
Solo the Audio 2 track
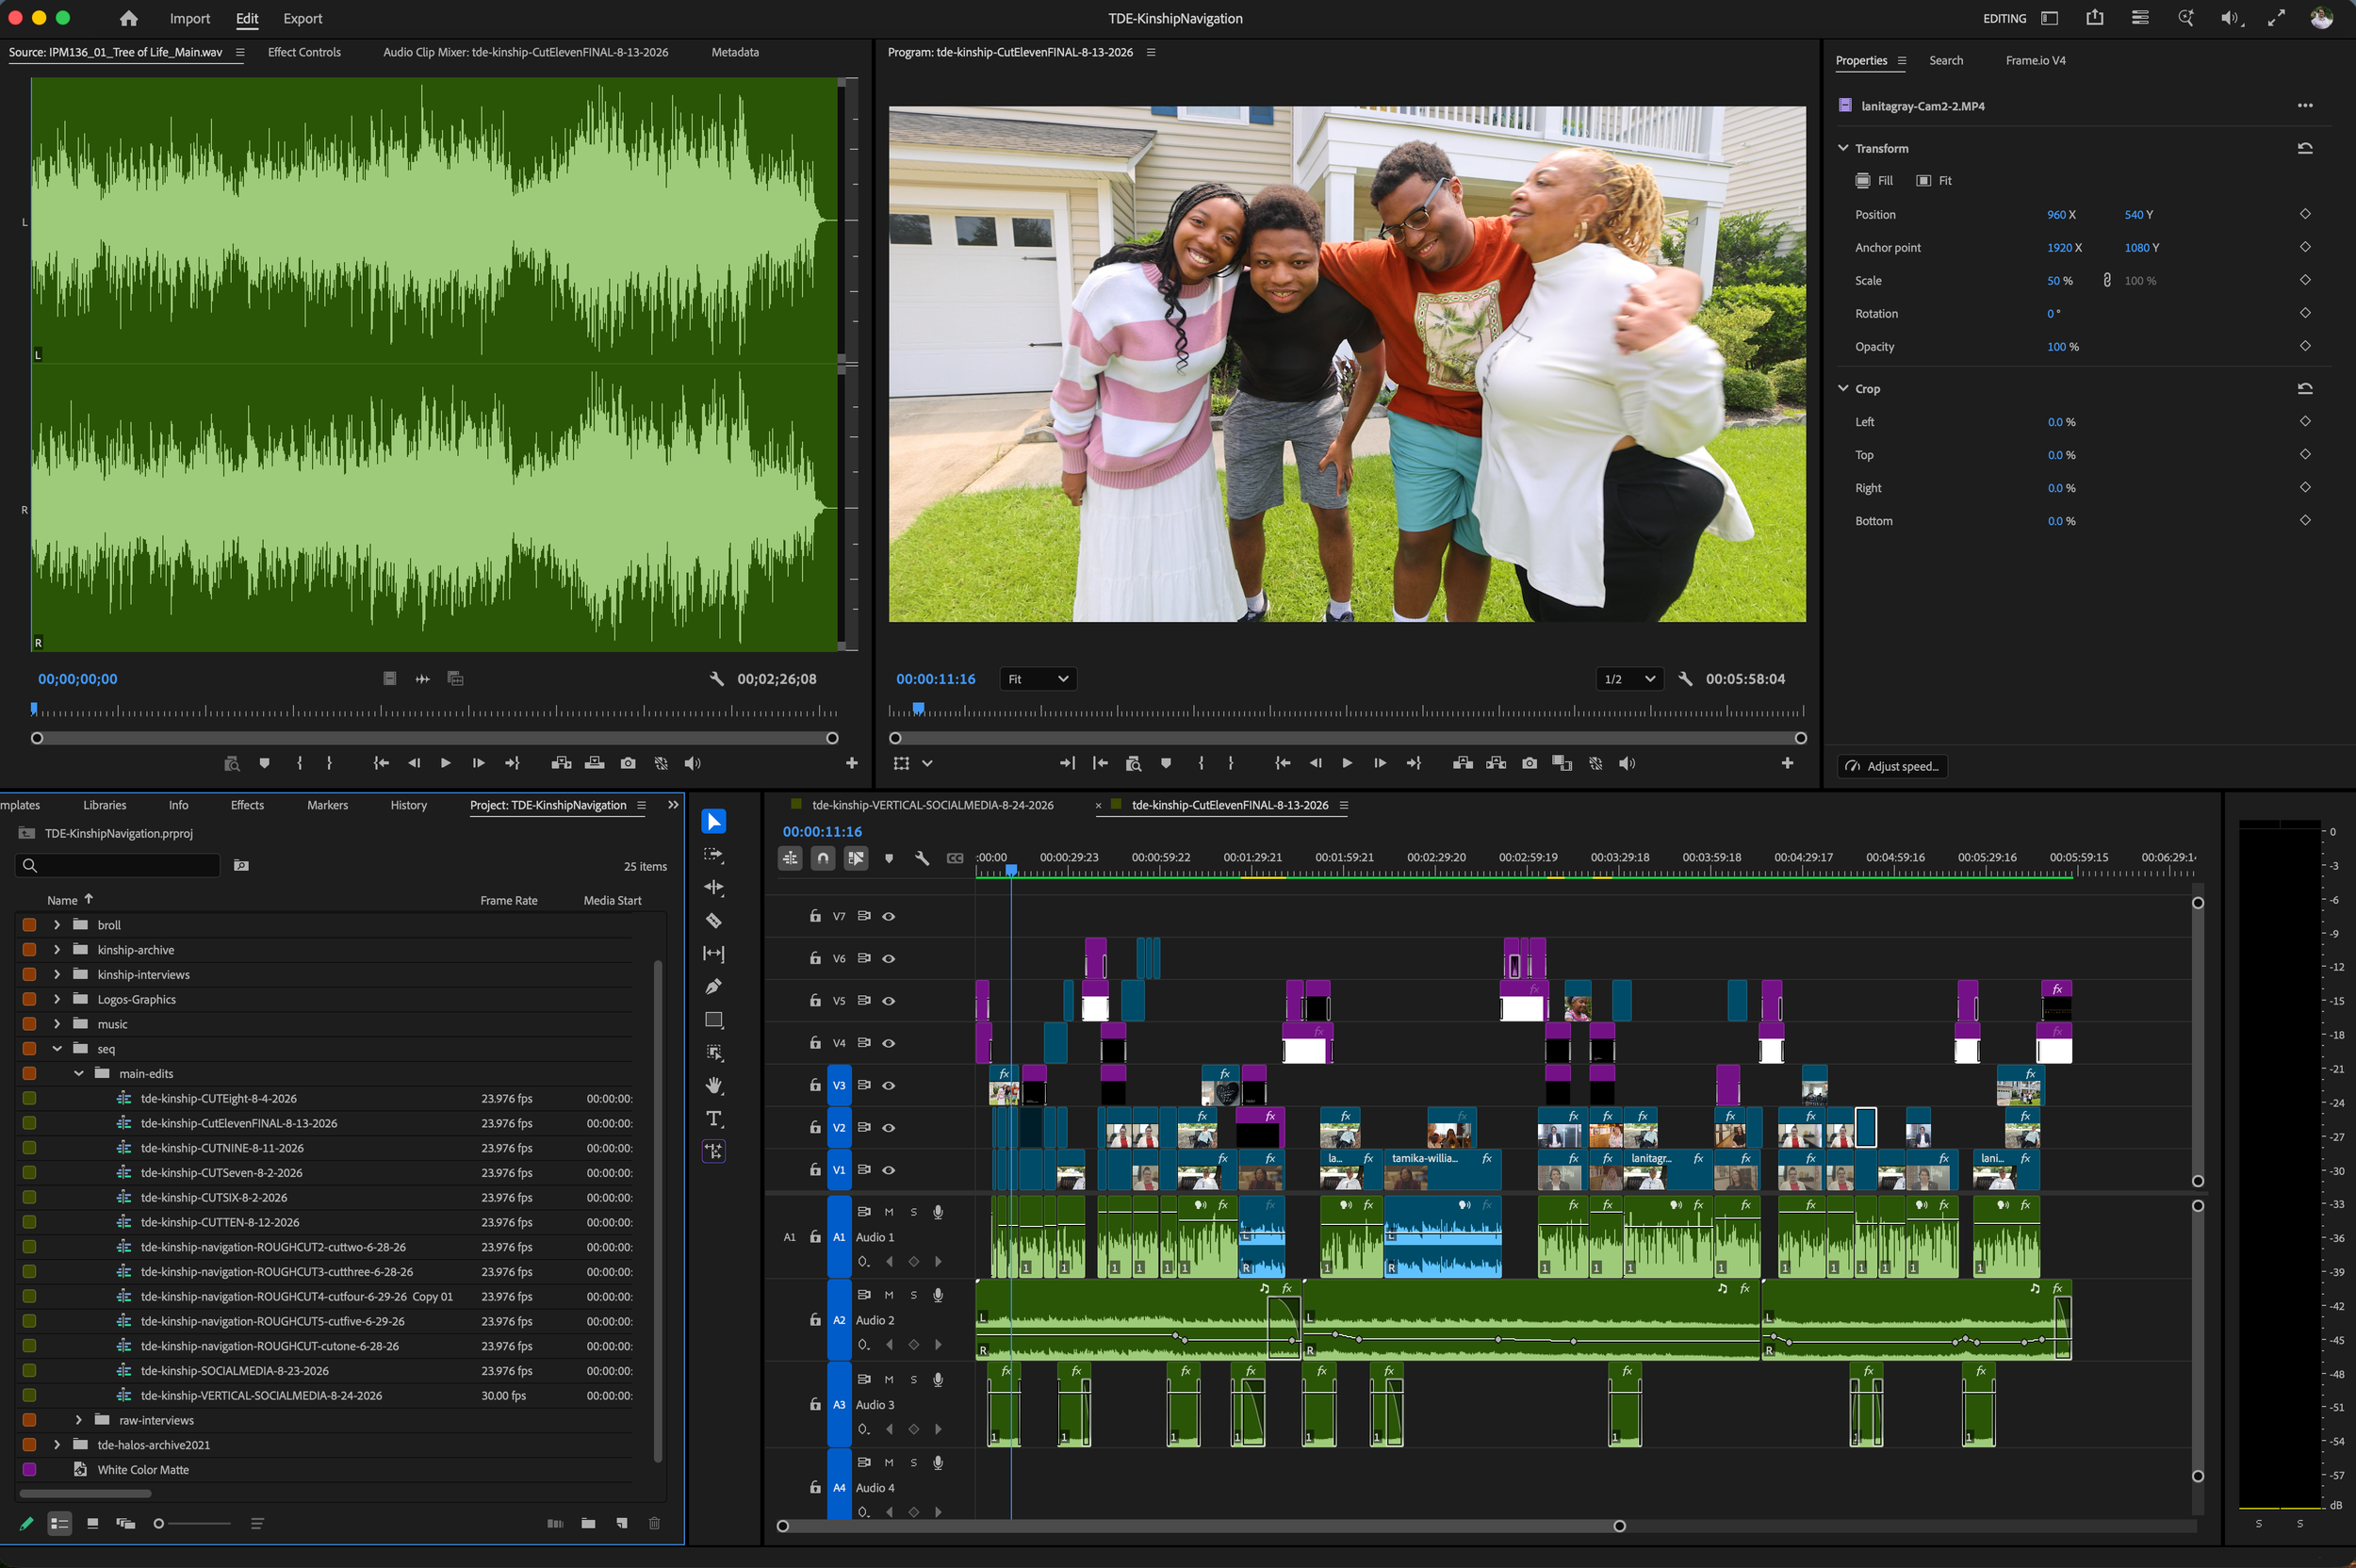tap(913, 1295)
